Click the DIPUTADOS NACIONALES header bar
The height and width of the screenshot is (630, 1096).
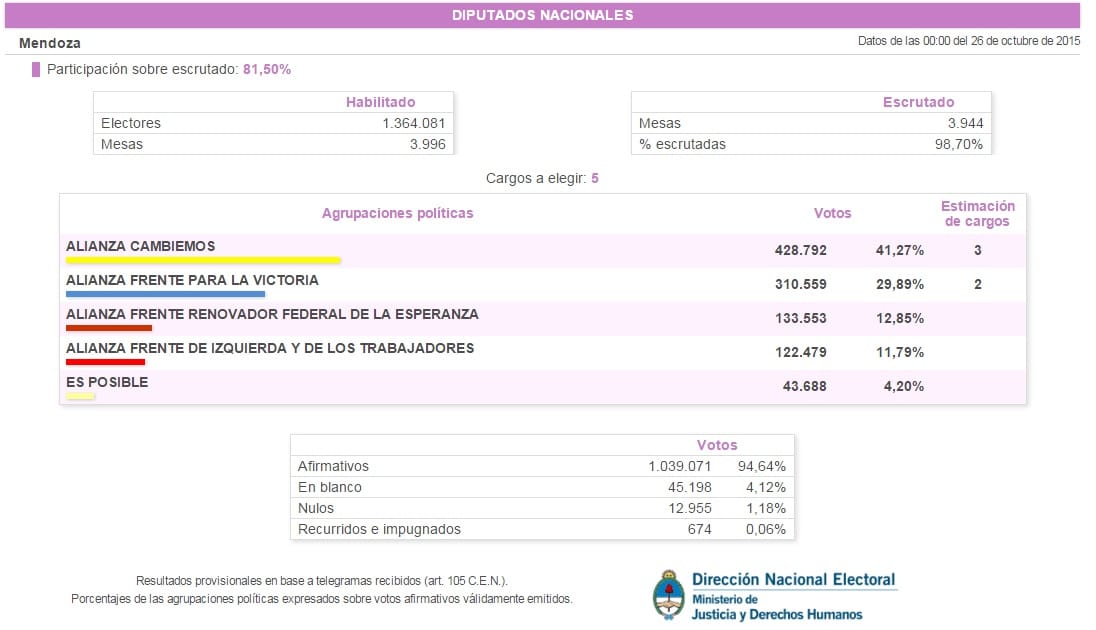click(x=542, y=15)
